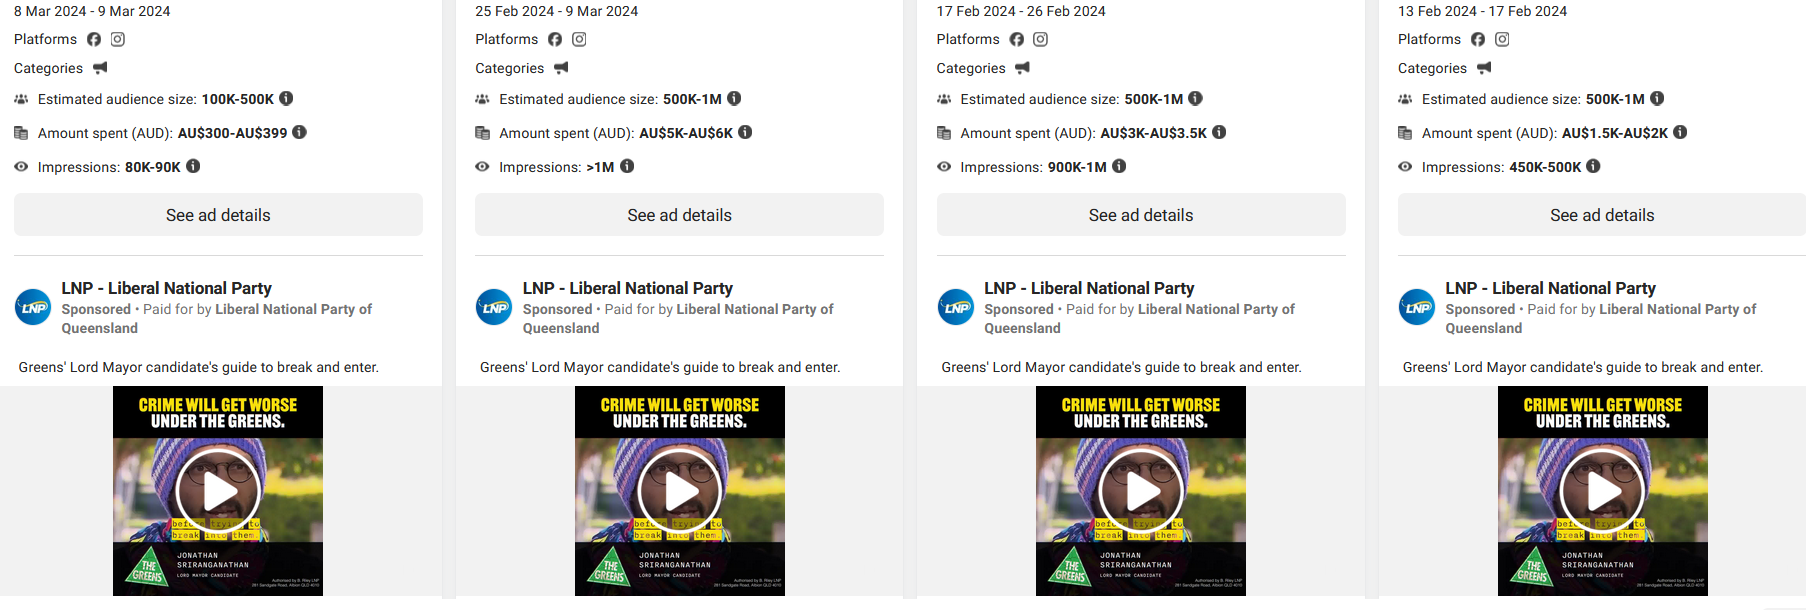Screen dimensions: 1806x610
Task: Select date text 25 Feb 2024 - 9 Mar 2024
Action: (x=556, y=11)
